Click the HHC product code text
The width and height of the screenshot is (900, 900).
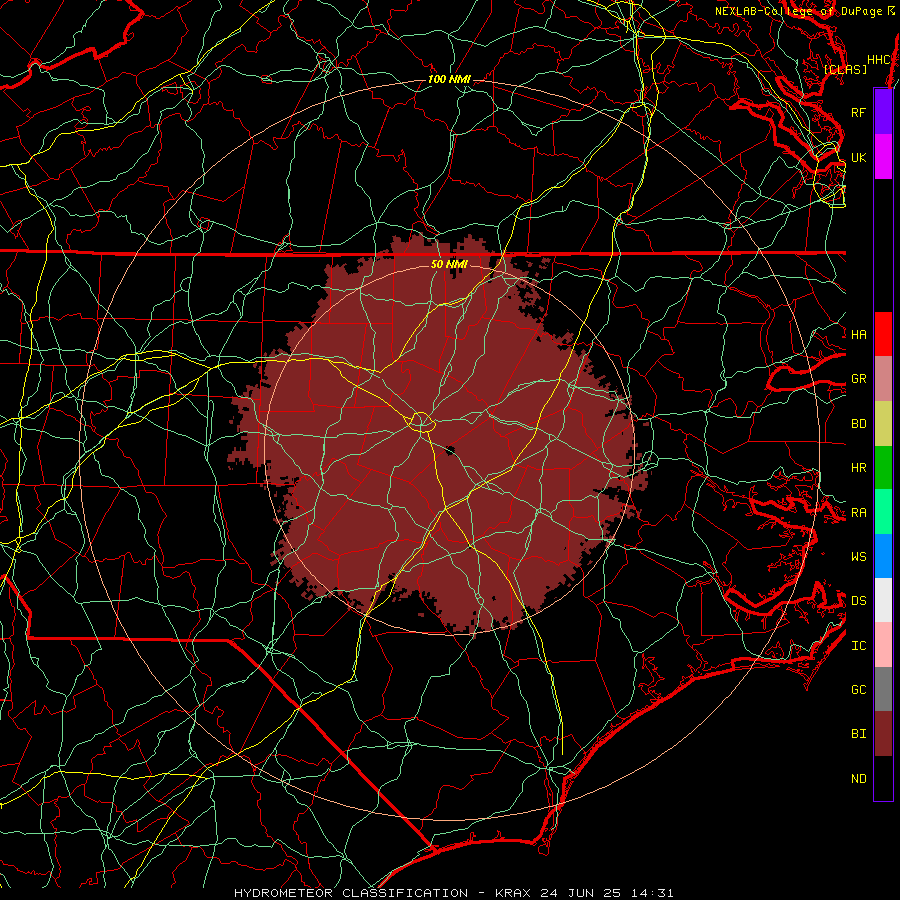pyautogui.click(x=878, y=60)
